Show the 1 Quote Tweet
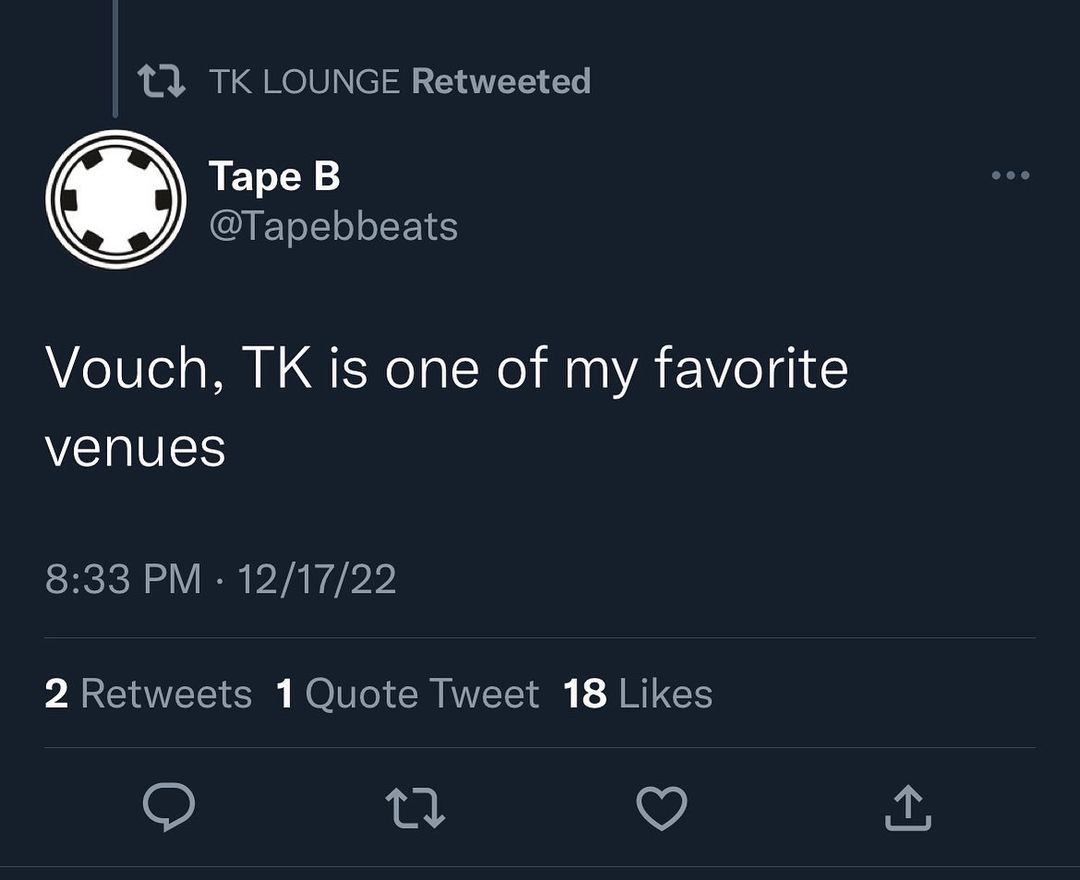Screen dimensions: 1080x880 pyautogui.click(x=407, y=693)
